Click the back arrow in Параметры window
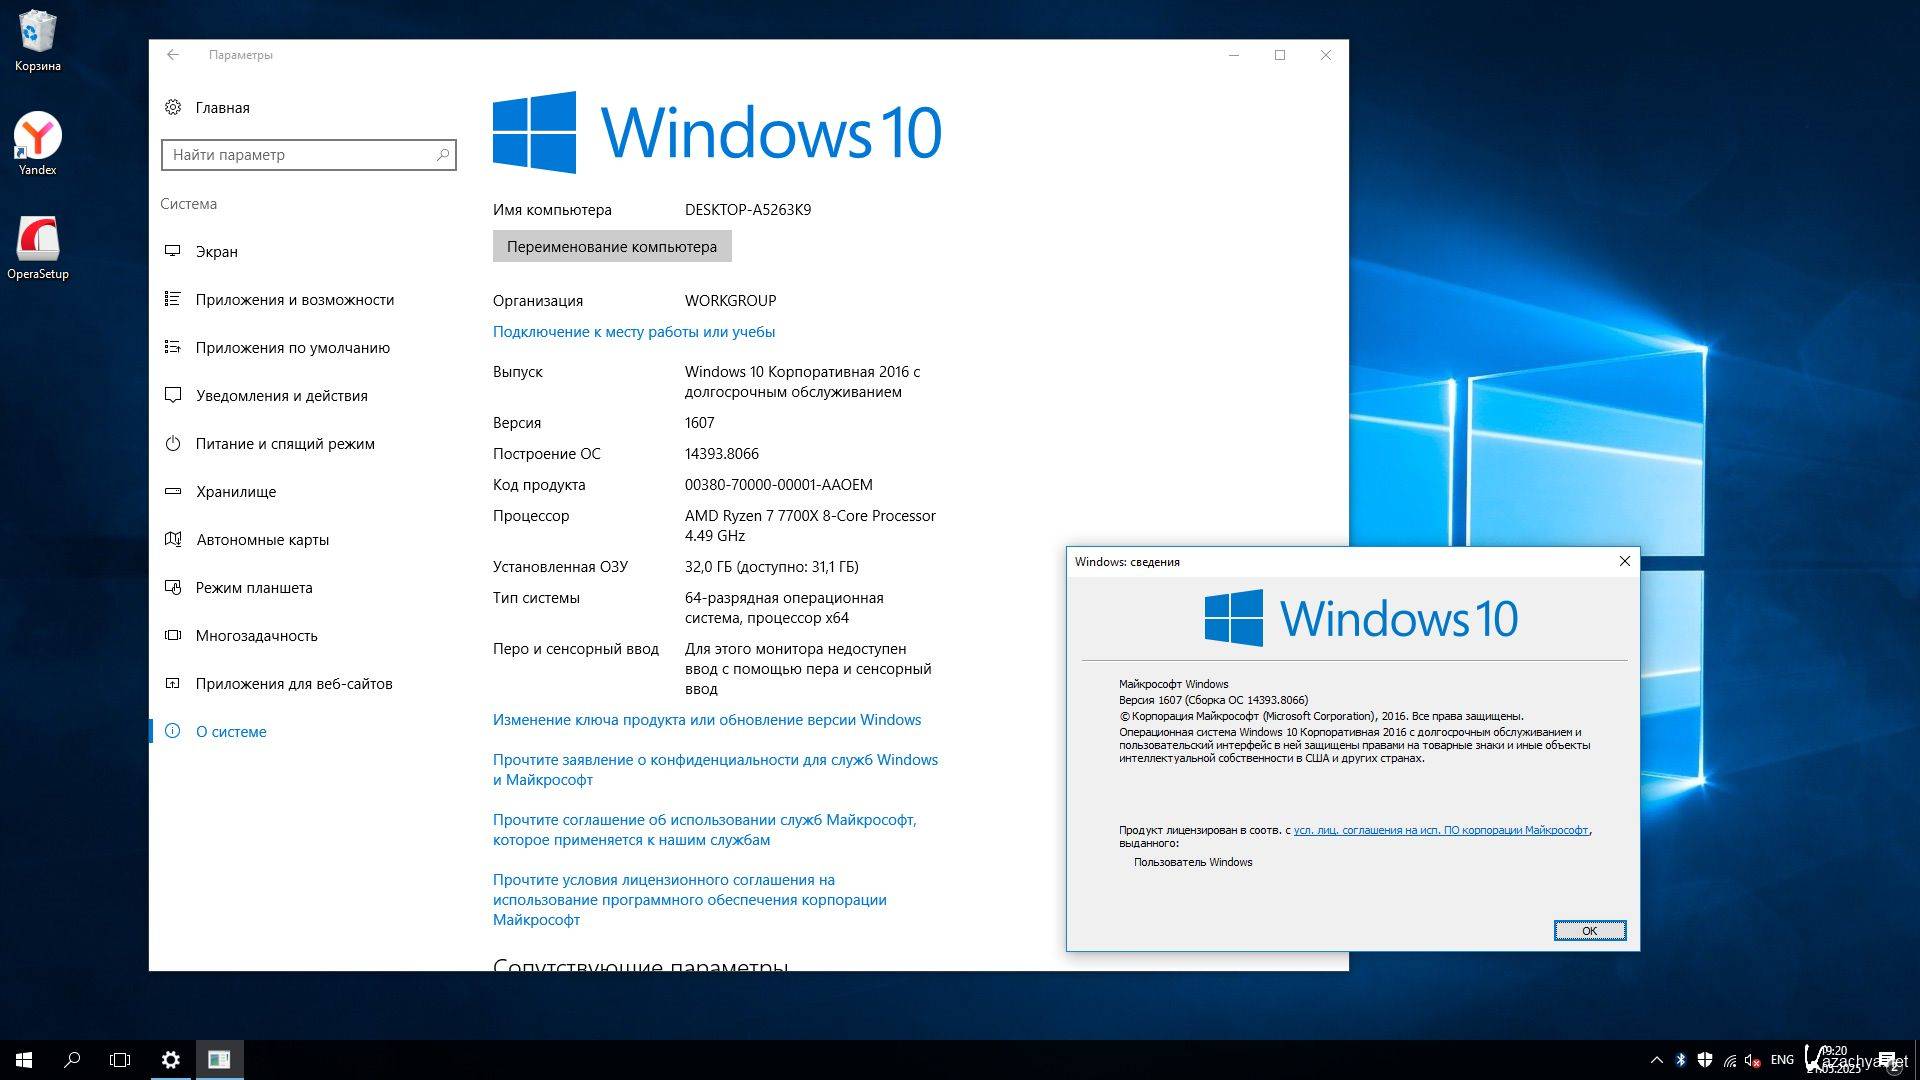 pos(173,55)
